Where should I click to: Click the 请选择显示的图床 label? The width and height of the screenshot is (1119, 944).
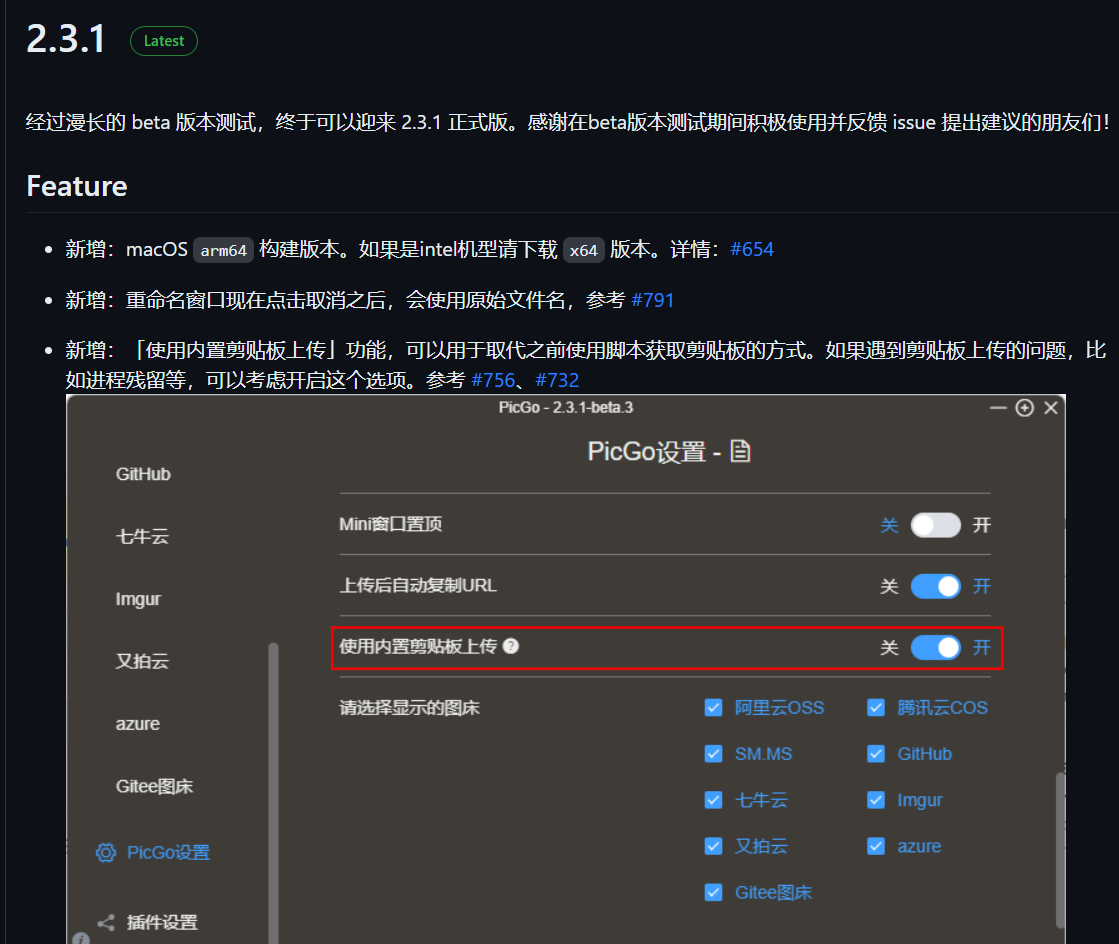point(409,707)
